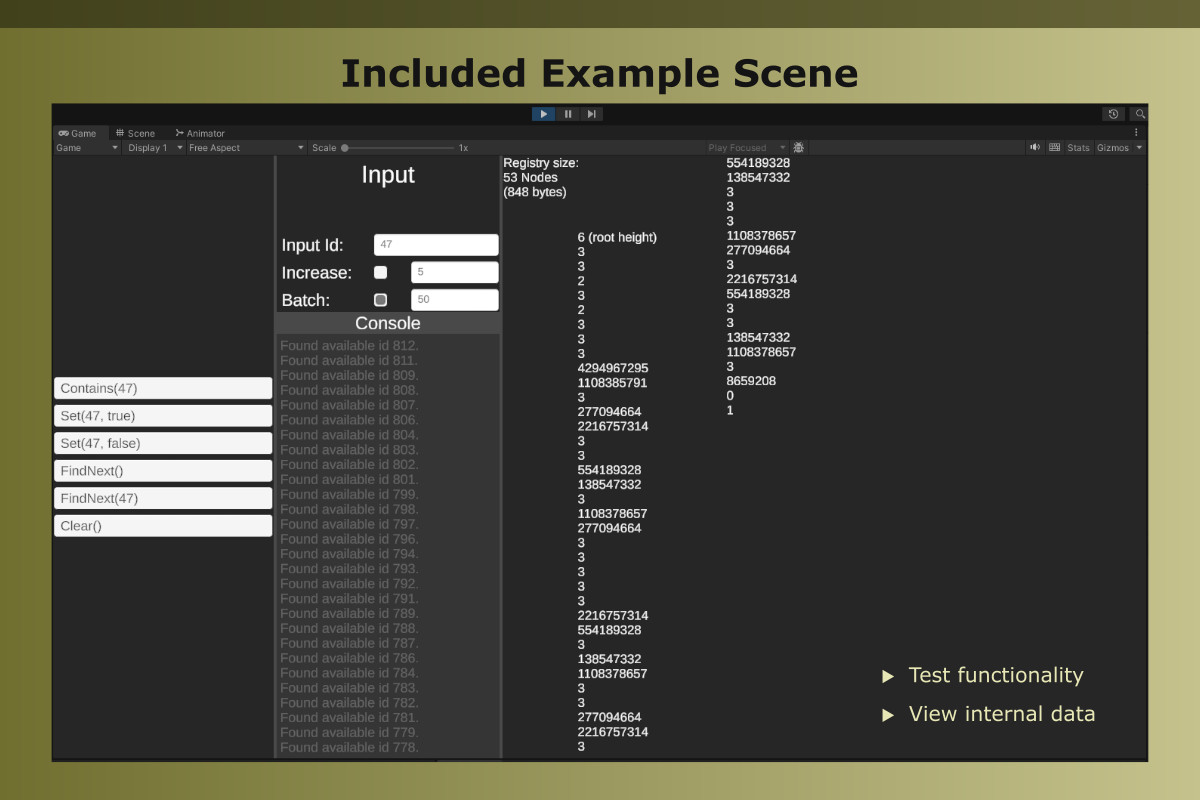Click the Input Id field showing 47

tap(436, 245)
